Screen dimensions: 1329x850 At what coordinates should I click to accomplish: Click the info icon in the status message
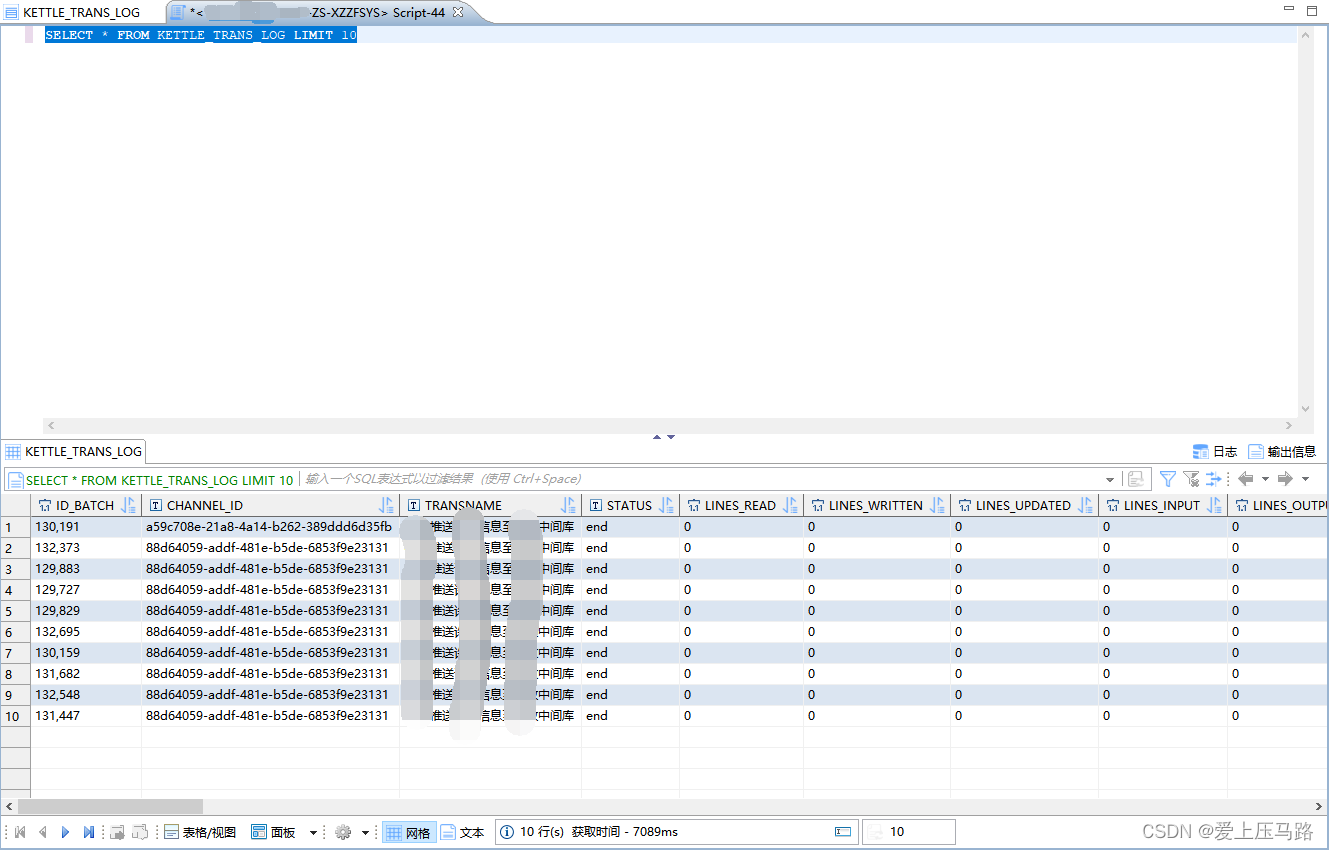[x=507, y=832]
